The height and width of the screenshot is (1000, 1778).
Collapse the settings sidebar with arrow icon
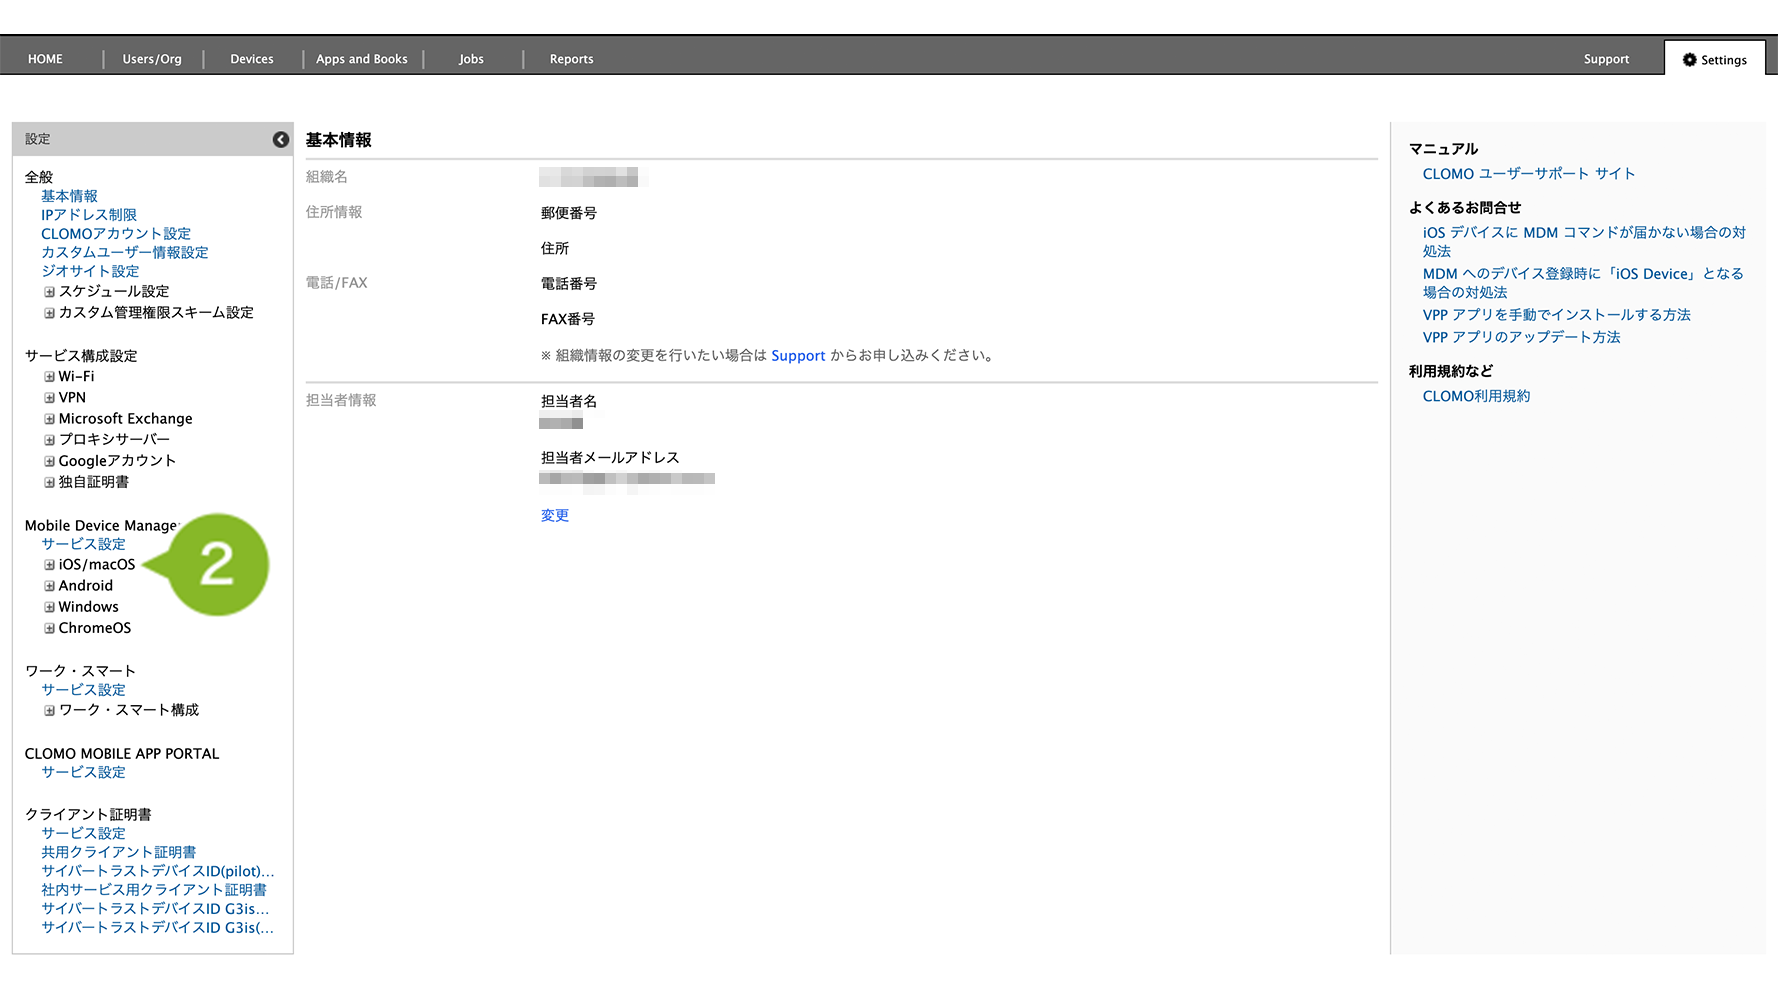[x=281, y=140]
